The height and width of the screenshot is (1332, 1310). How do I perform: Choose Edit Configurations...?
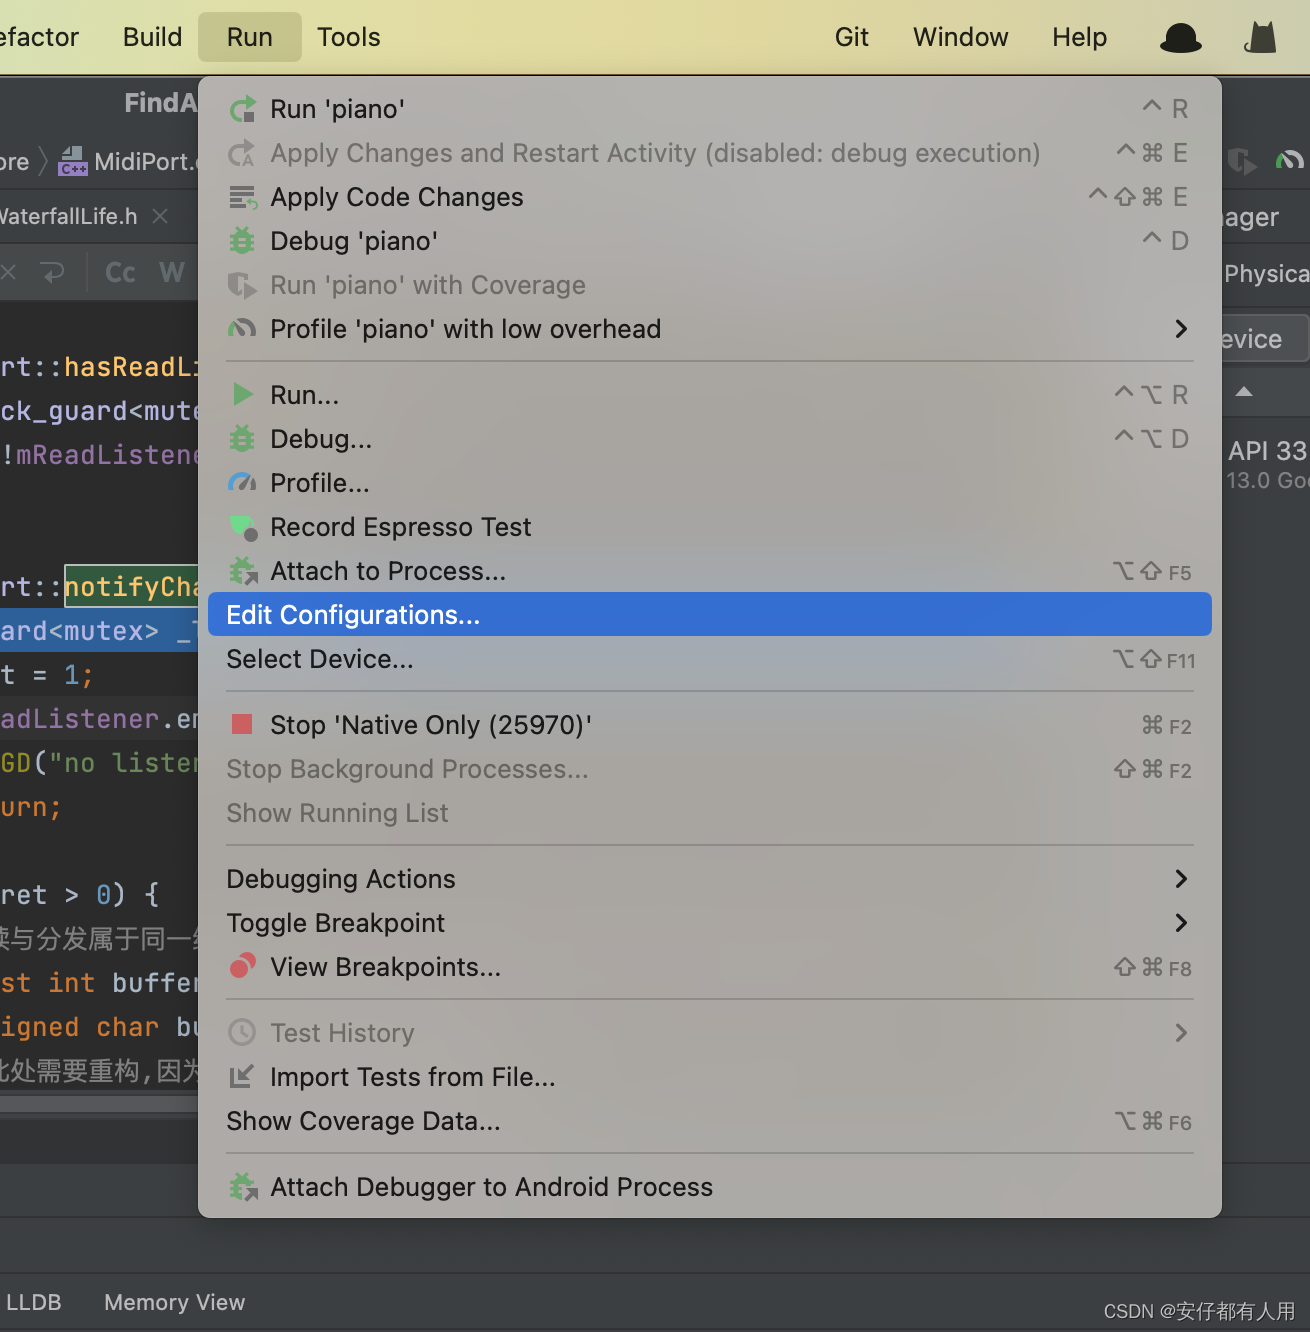point(710,615)
